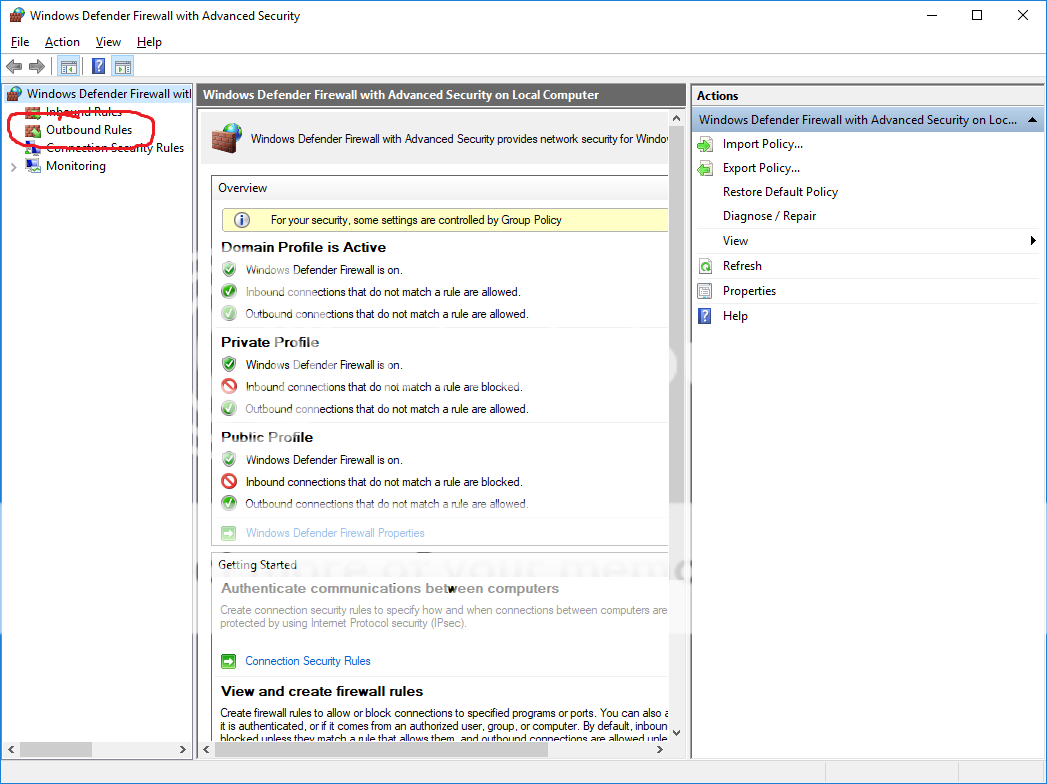Screen dimensions: 1047x784
Task: Toggle the Show/Hide Action Pane toolbar icon
Action: (123, 67)
